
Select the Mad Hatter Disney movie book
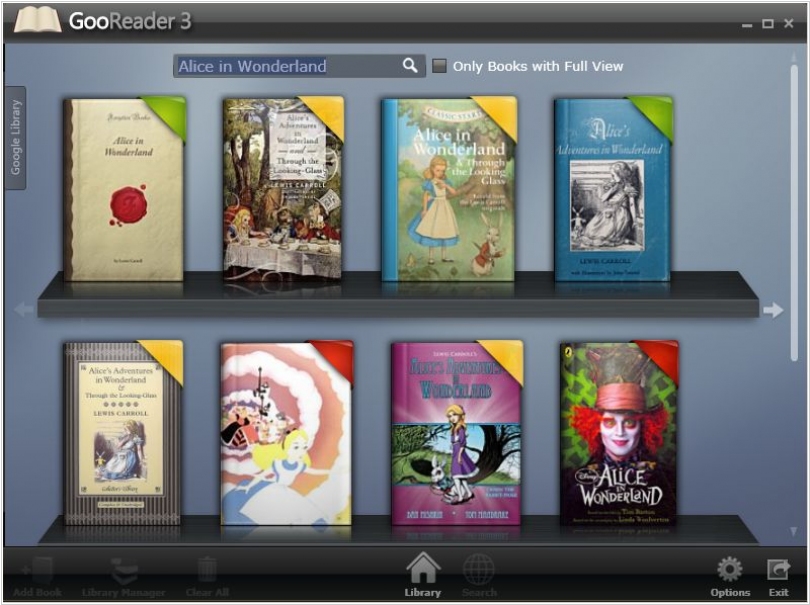pyautogui.click(x=618, y=432)
